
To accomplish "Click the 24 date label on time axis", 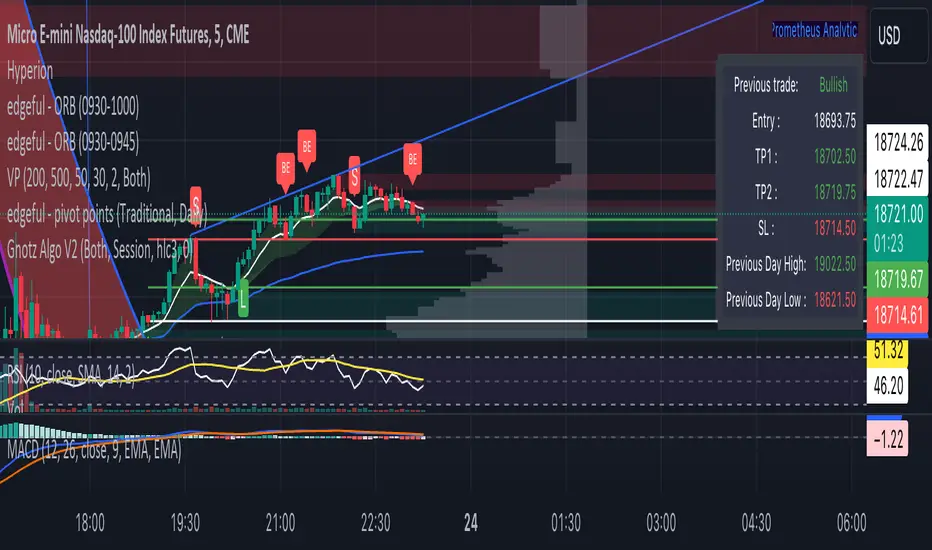I will 471,523.
